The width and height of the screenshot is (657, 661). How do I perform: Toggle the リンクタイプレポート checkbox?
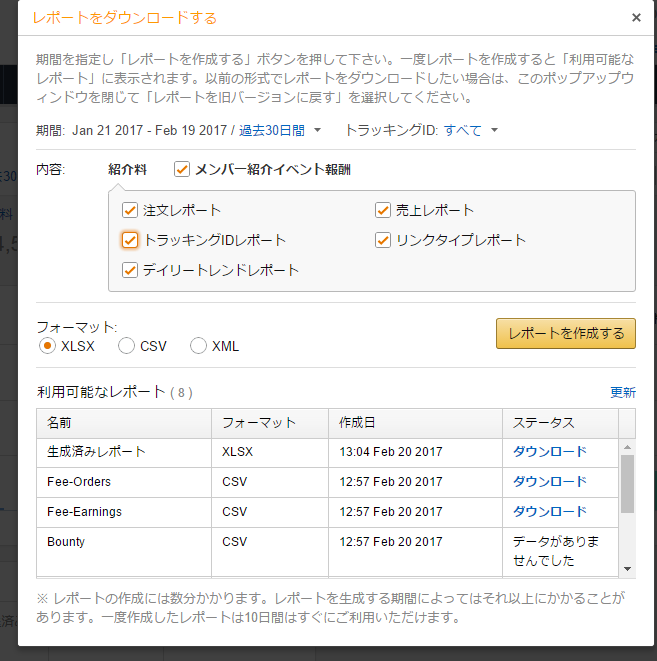point(383,240)
